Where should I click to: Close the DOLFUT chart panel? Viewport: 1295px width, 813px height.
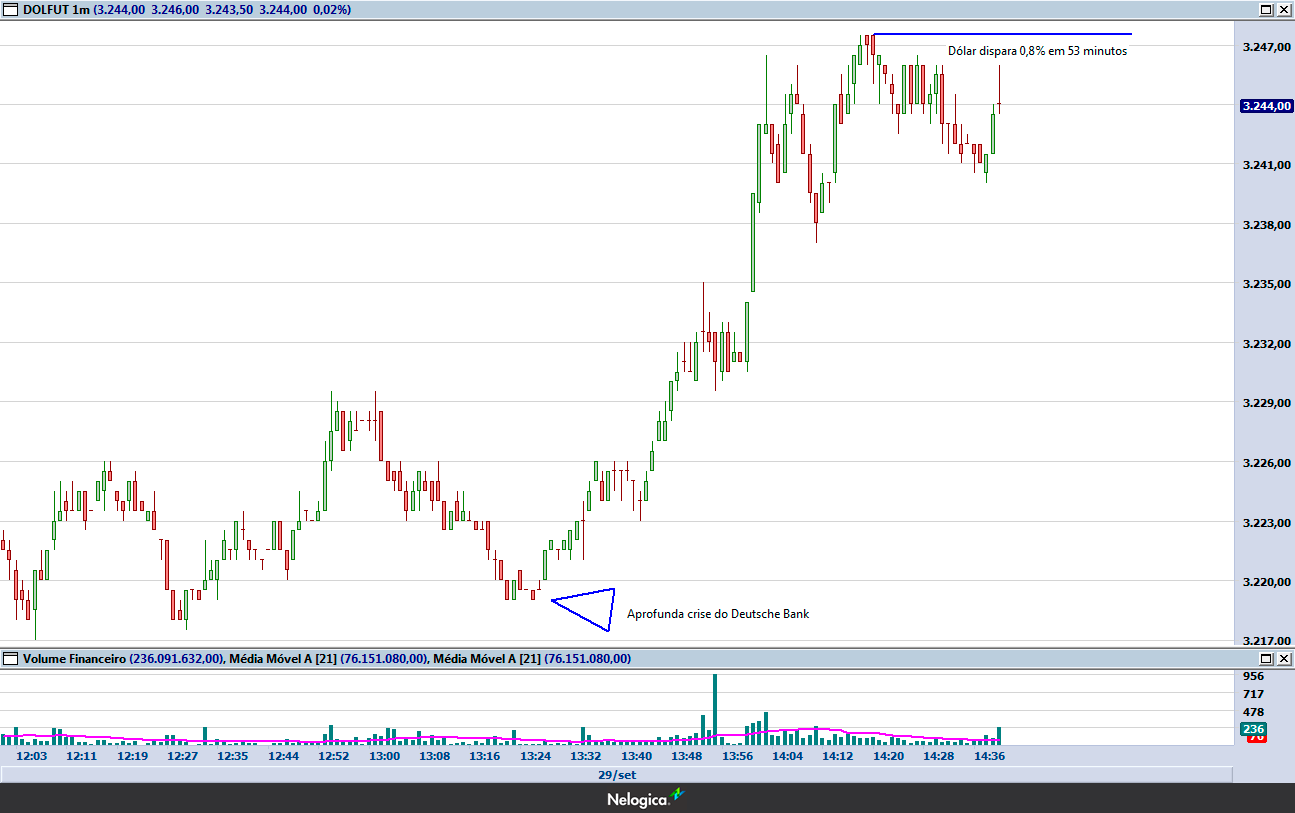(x=1284, y=9)
